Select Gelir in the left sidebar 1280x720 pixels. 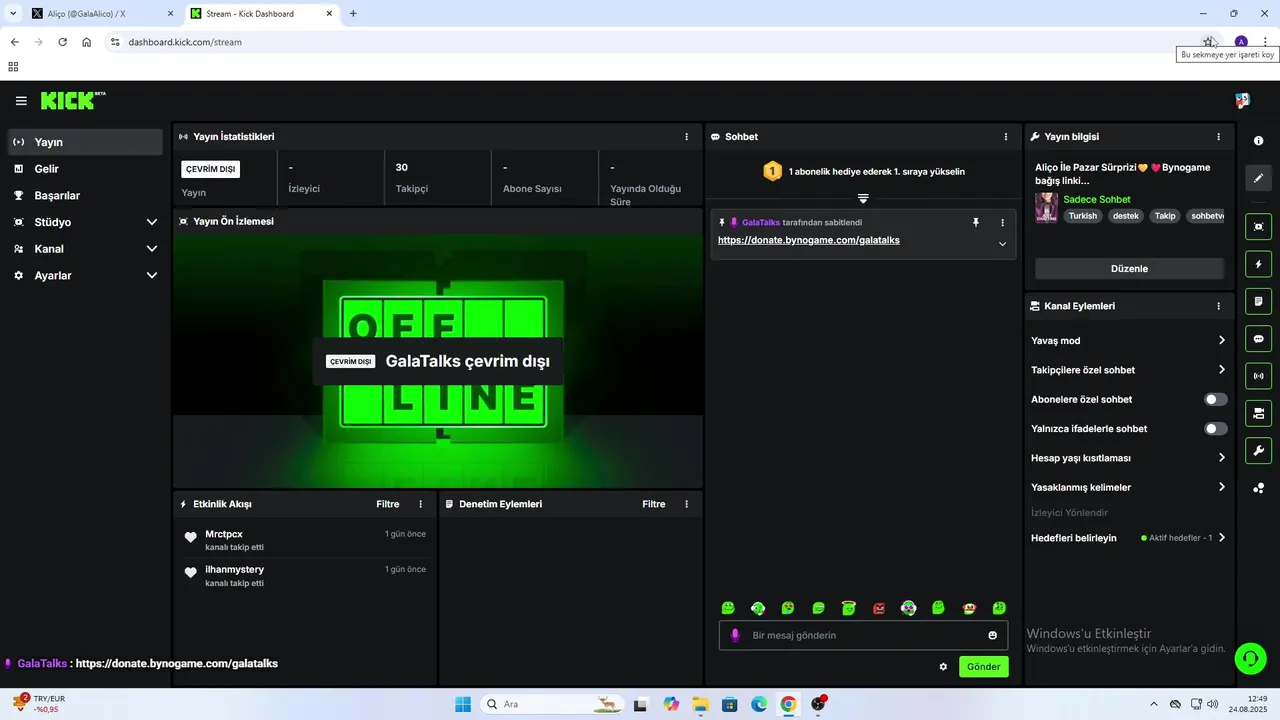85,169
